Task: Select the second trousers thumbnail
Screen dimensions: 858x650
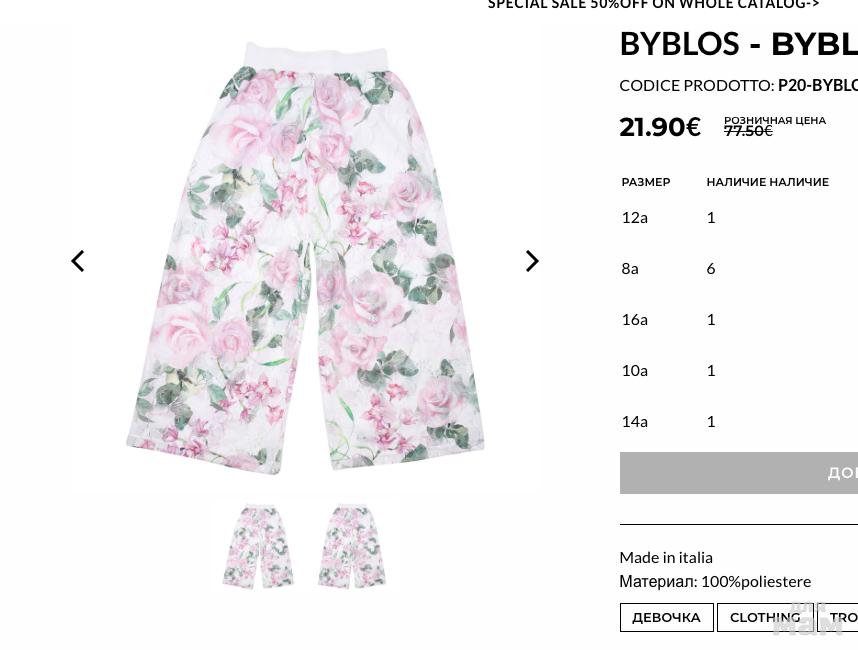Action: click(352, 546)
